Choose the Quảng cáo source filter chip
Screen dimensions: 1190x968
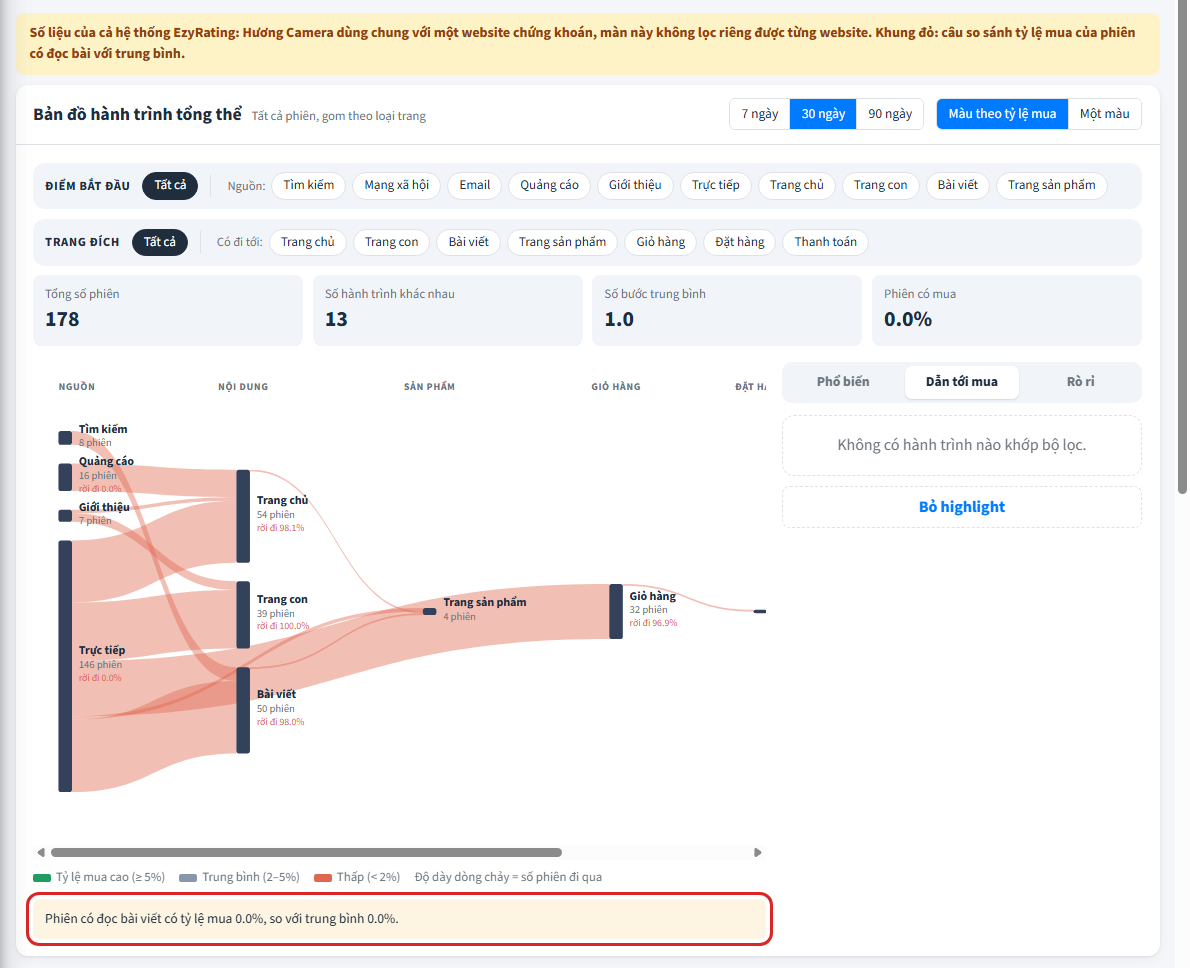pyautogui.click(x=549, y=185)
